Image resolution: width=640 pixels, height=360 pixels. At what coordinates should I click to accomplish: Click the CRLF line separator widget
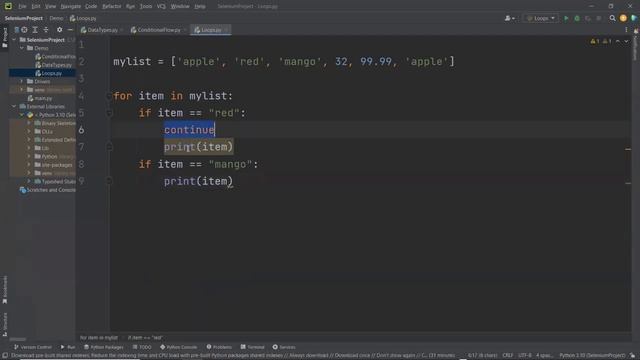point(508,356)
